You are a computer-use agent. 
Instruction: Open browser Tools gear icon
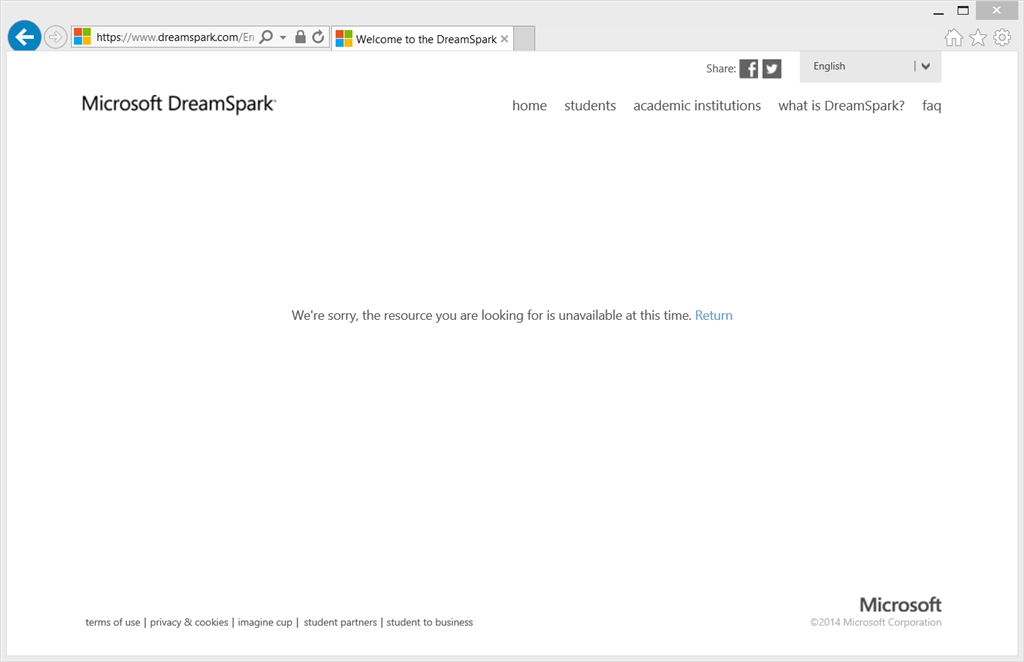point(1002,37)
